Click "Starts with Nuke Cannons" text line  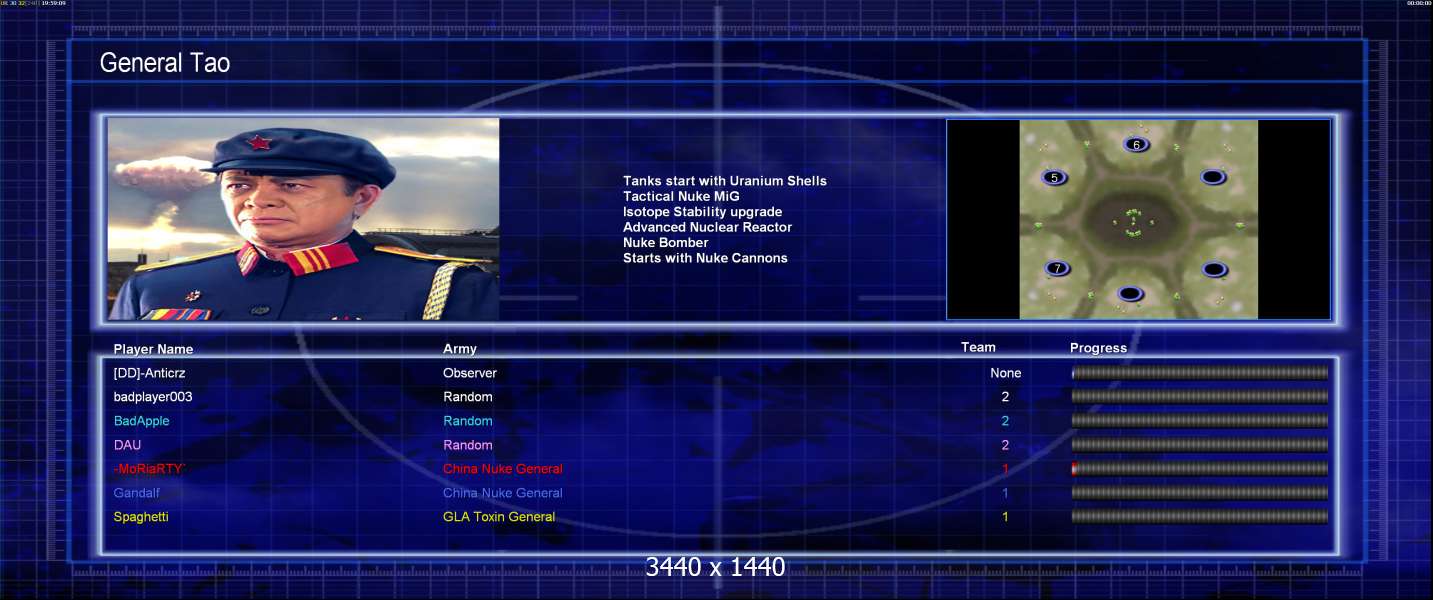705,258
